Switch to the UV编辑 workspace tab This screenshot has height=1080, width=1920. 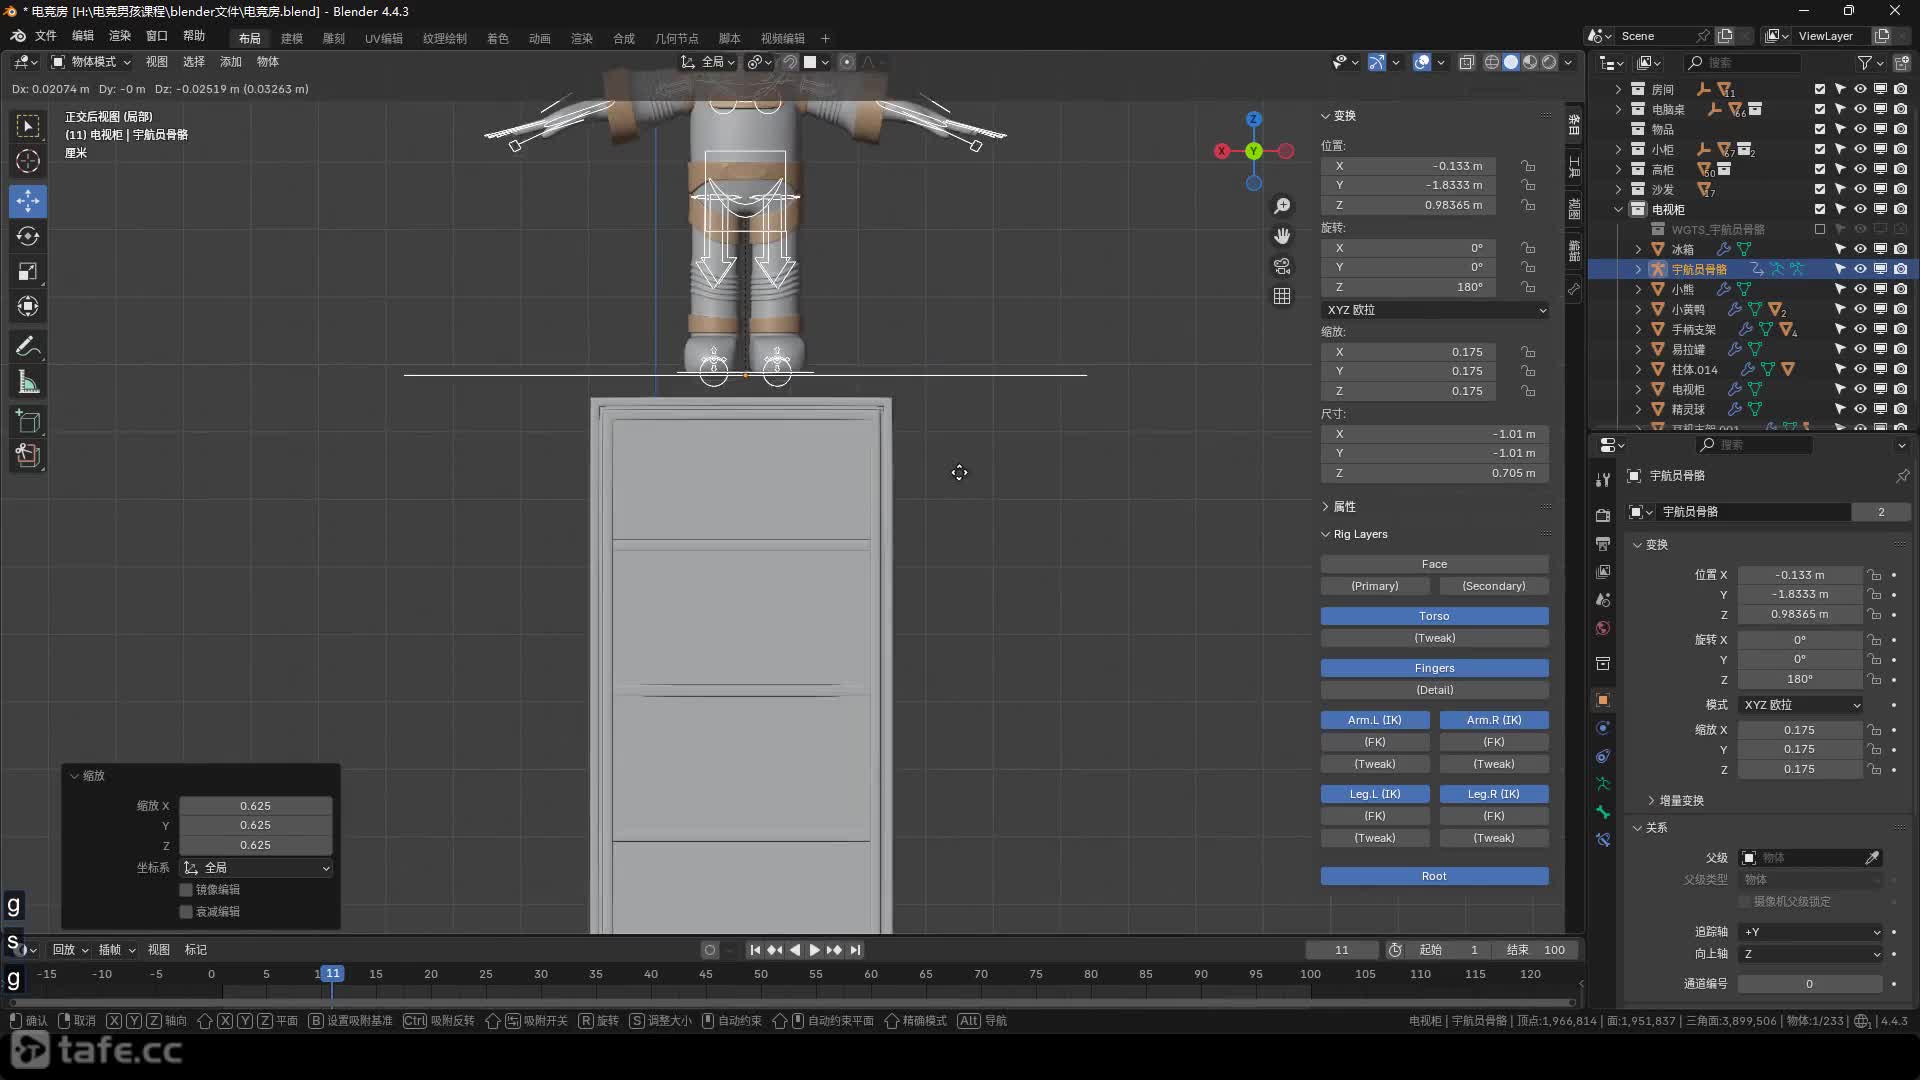click(x=383, y=38)
